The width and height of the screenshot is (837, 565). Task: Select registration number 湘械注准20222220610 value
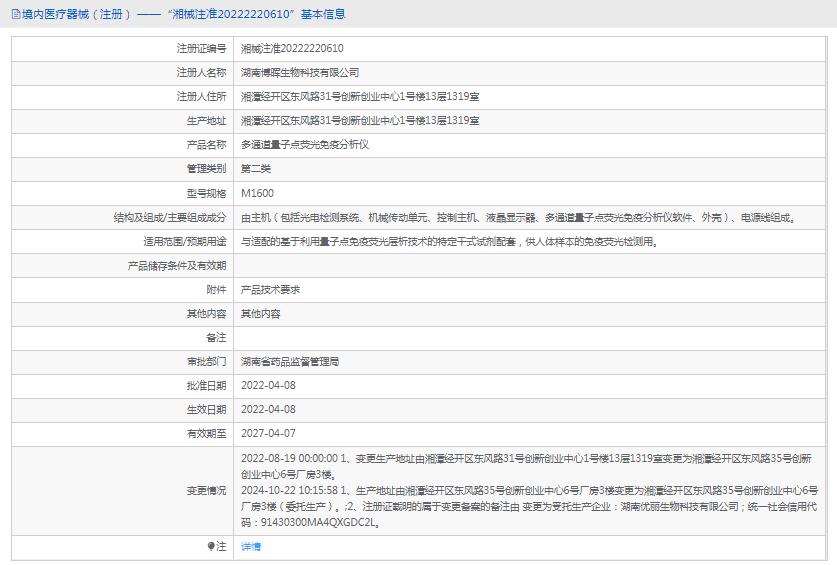(x=292, y=49)
